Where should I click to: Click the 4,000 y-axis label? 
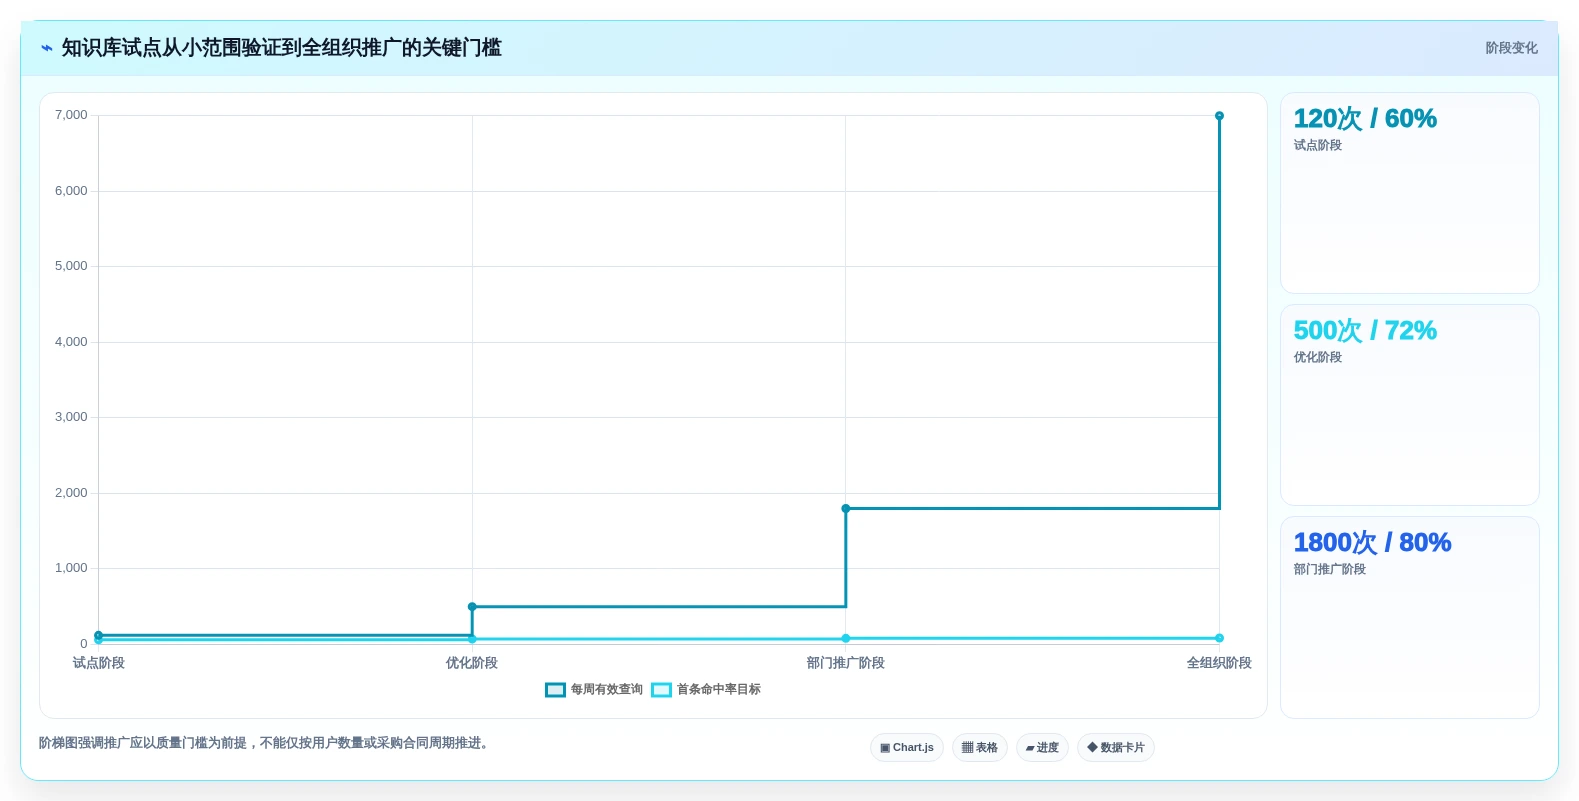click(x=71, y=342)
